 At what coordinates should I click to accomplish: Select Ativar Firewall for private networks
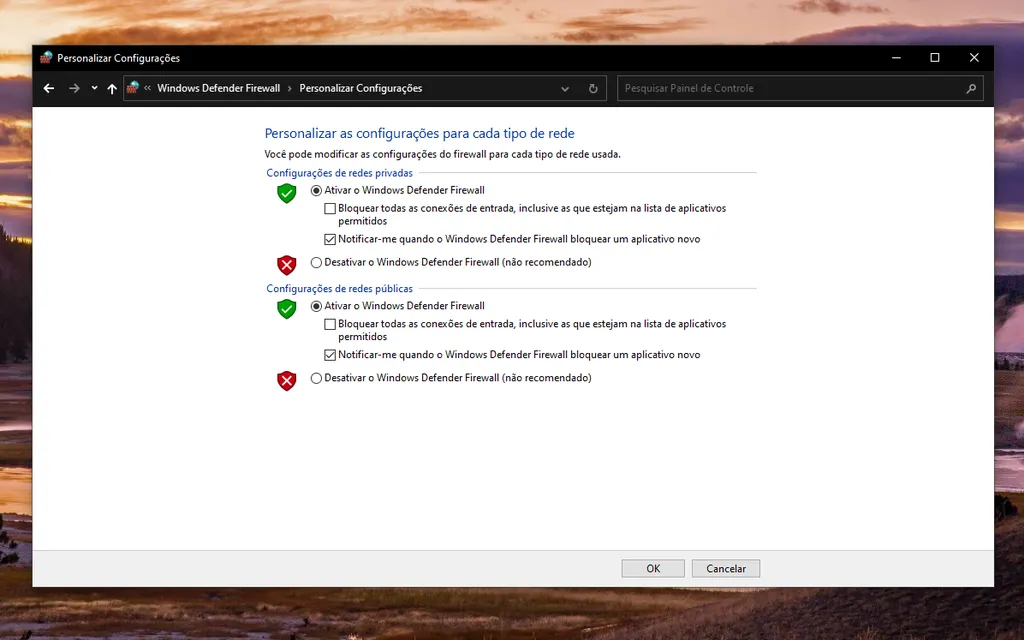coord(316,191)
